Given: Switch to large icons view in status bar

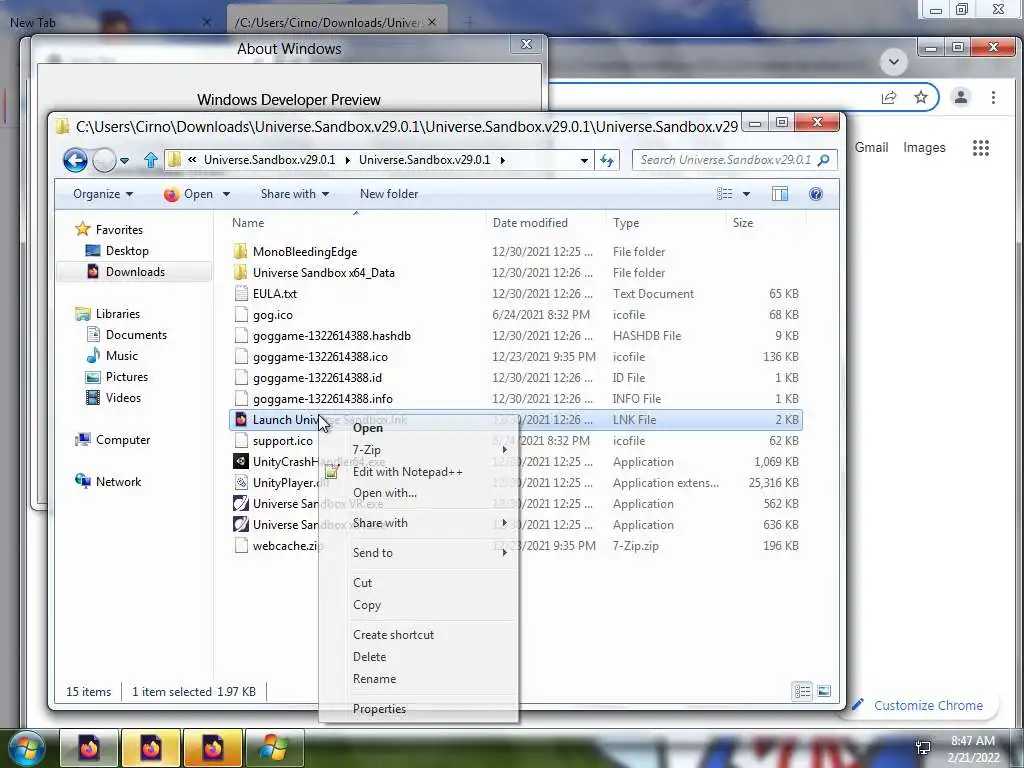Looking at the screenshot, I should [824, 691].
